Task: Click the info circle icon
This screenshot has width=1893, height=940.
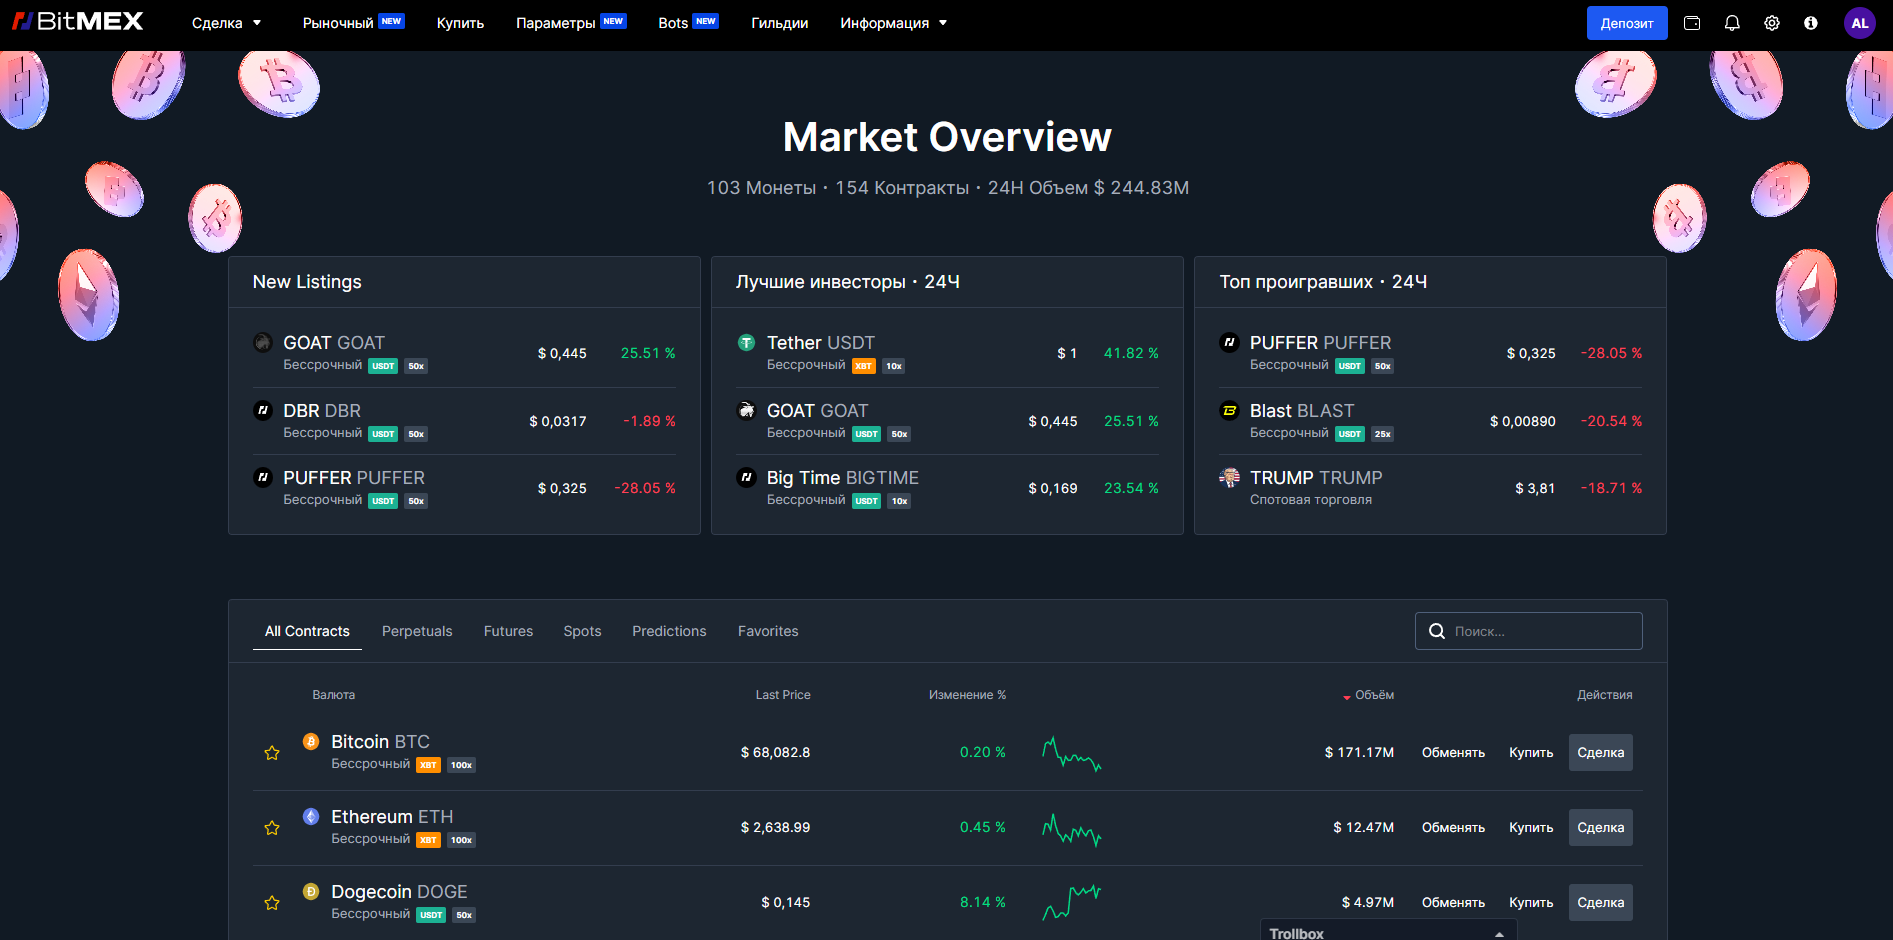Action: pyautogui.click(x=1811, y=23)
